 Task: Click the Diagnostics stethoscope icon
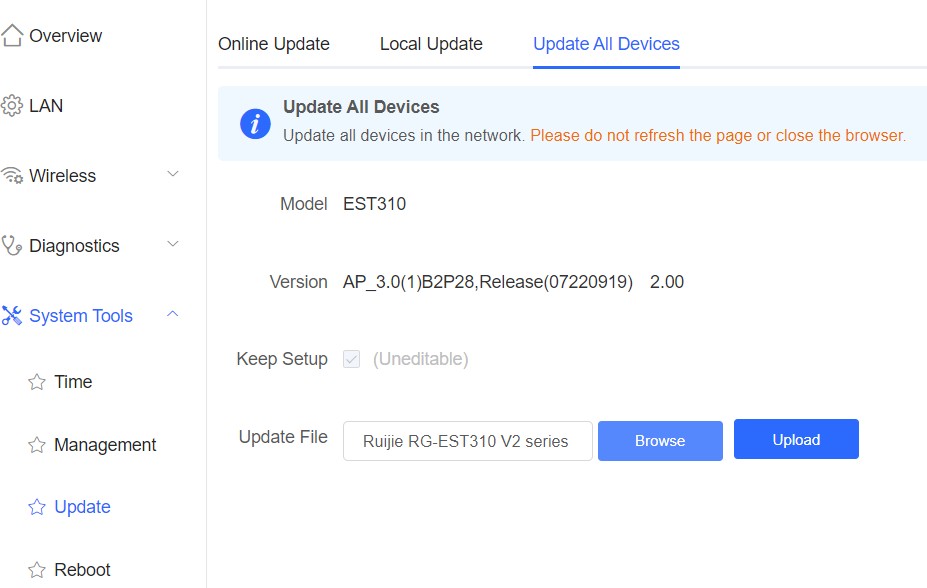(x=12, y=245)
